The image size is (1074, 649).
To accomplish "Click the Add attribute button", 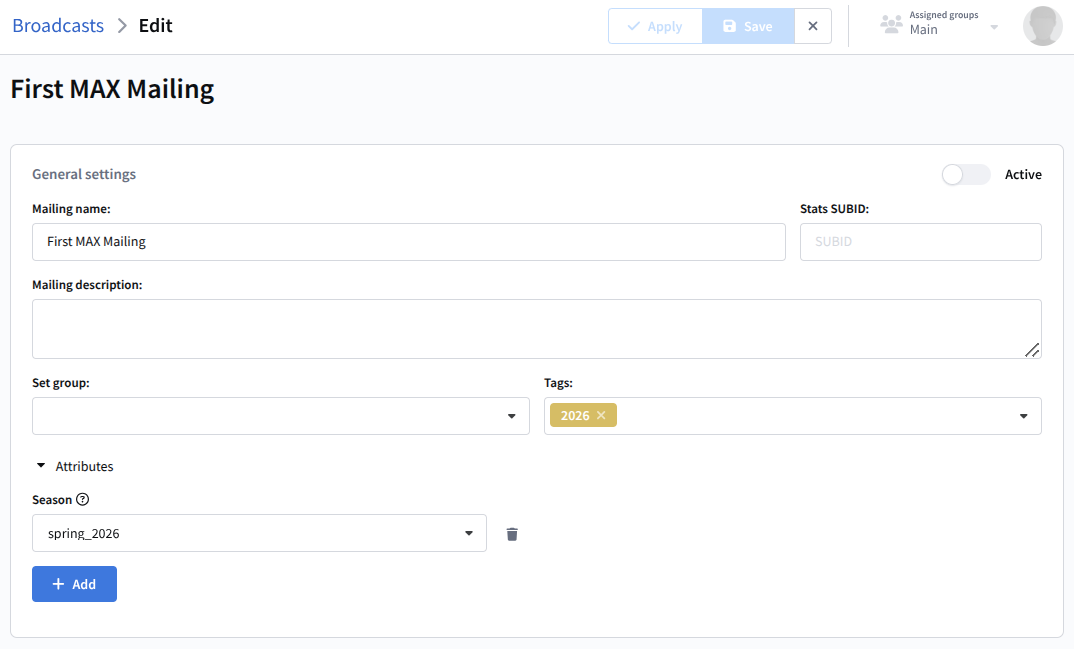I will coord(74,584).
